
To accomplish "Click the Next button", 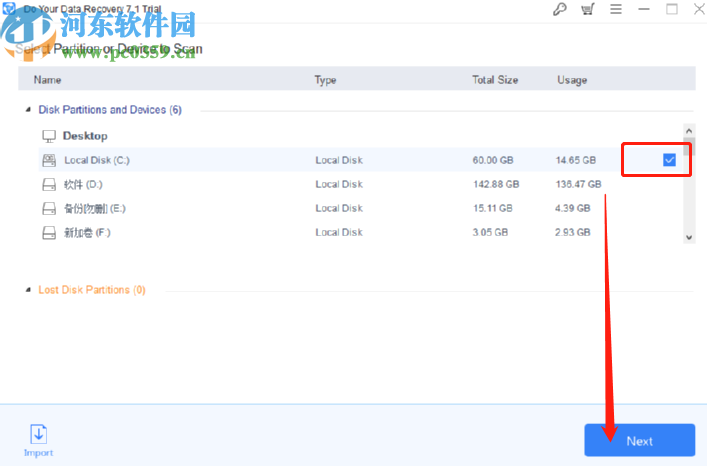I will 639,440.
